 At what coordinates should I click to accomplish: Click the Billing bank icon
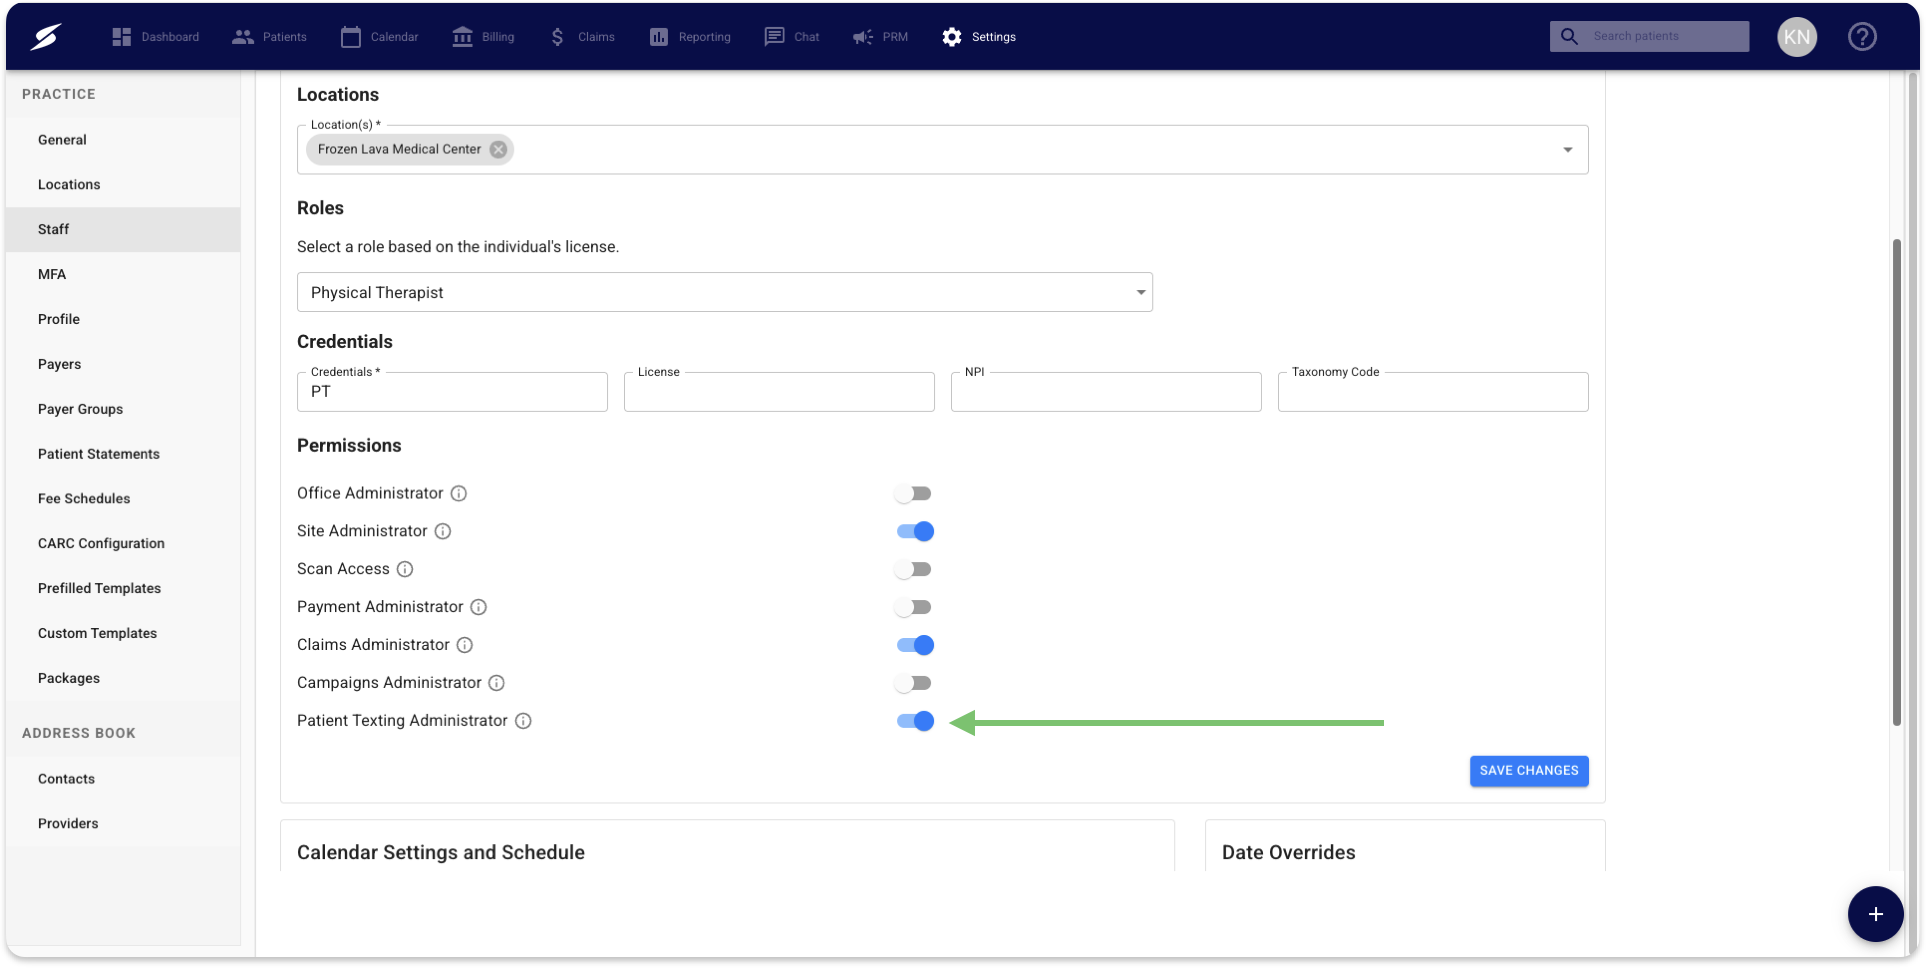pos(462,37)
